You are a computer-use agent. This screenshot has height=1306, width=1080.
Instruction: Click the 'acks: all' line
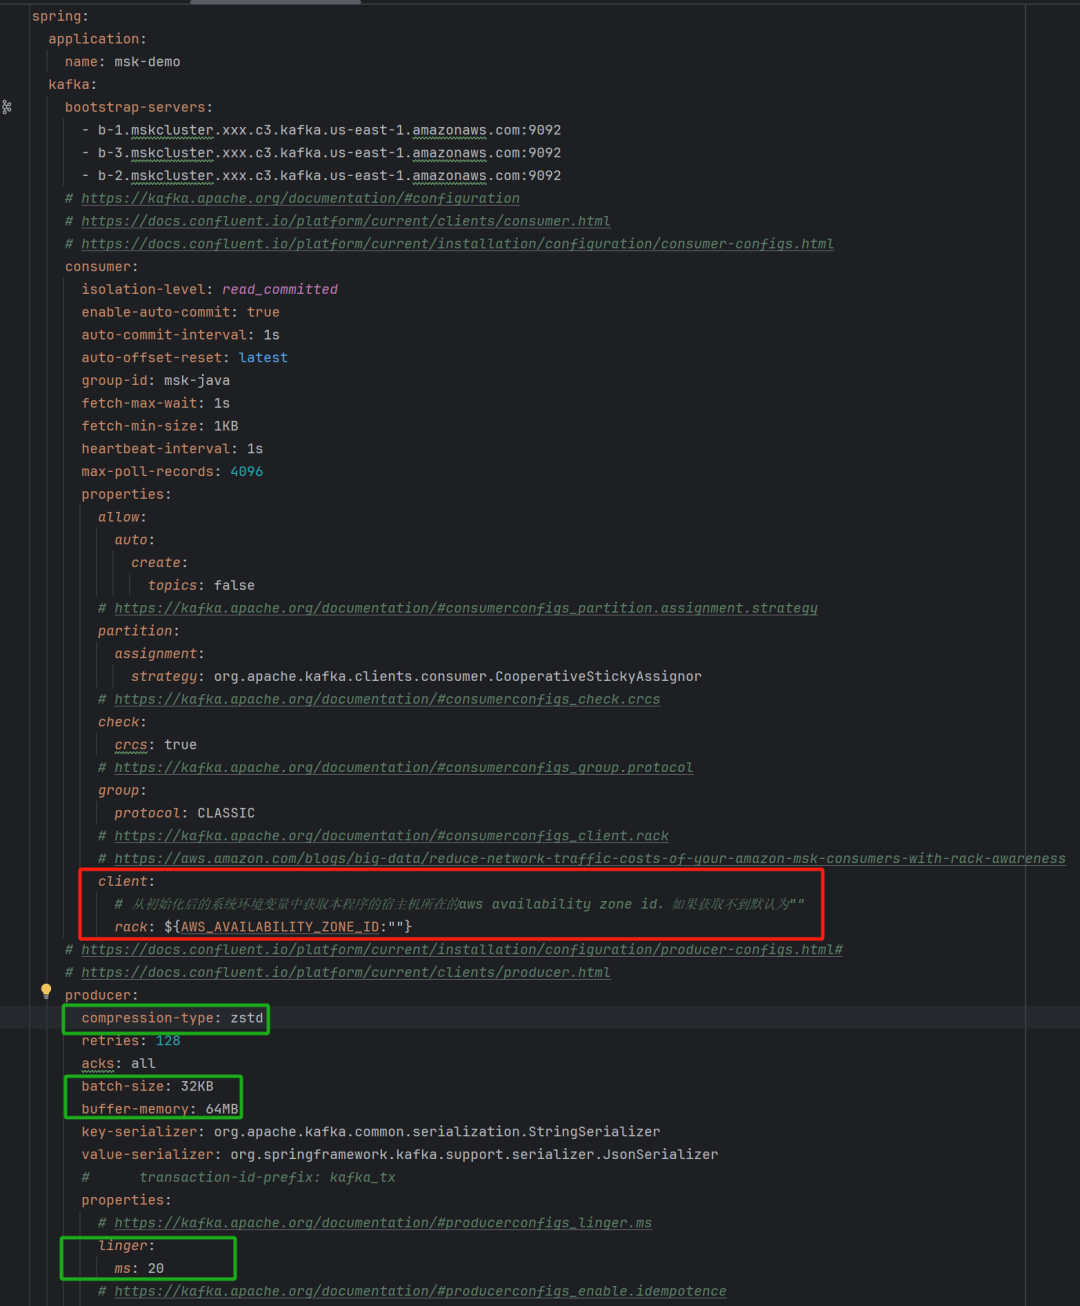click(118, 1063)
